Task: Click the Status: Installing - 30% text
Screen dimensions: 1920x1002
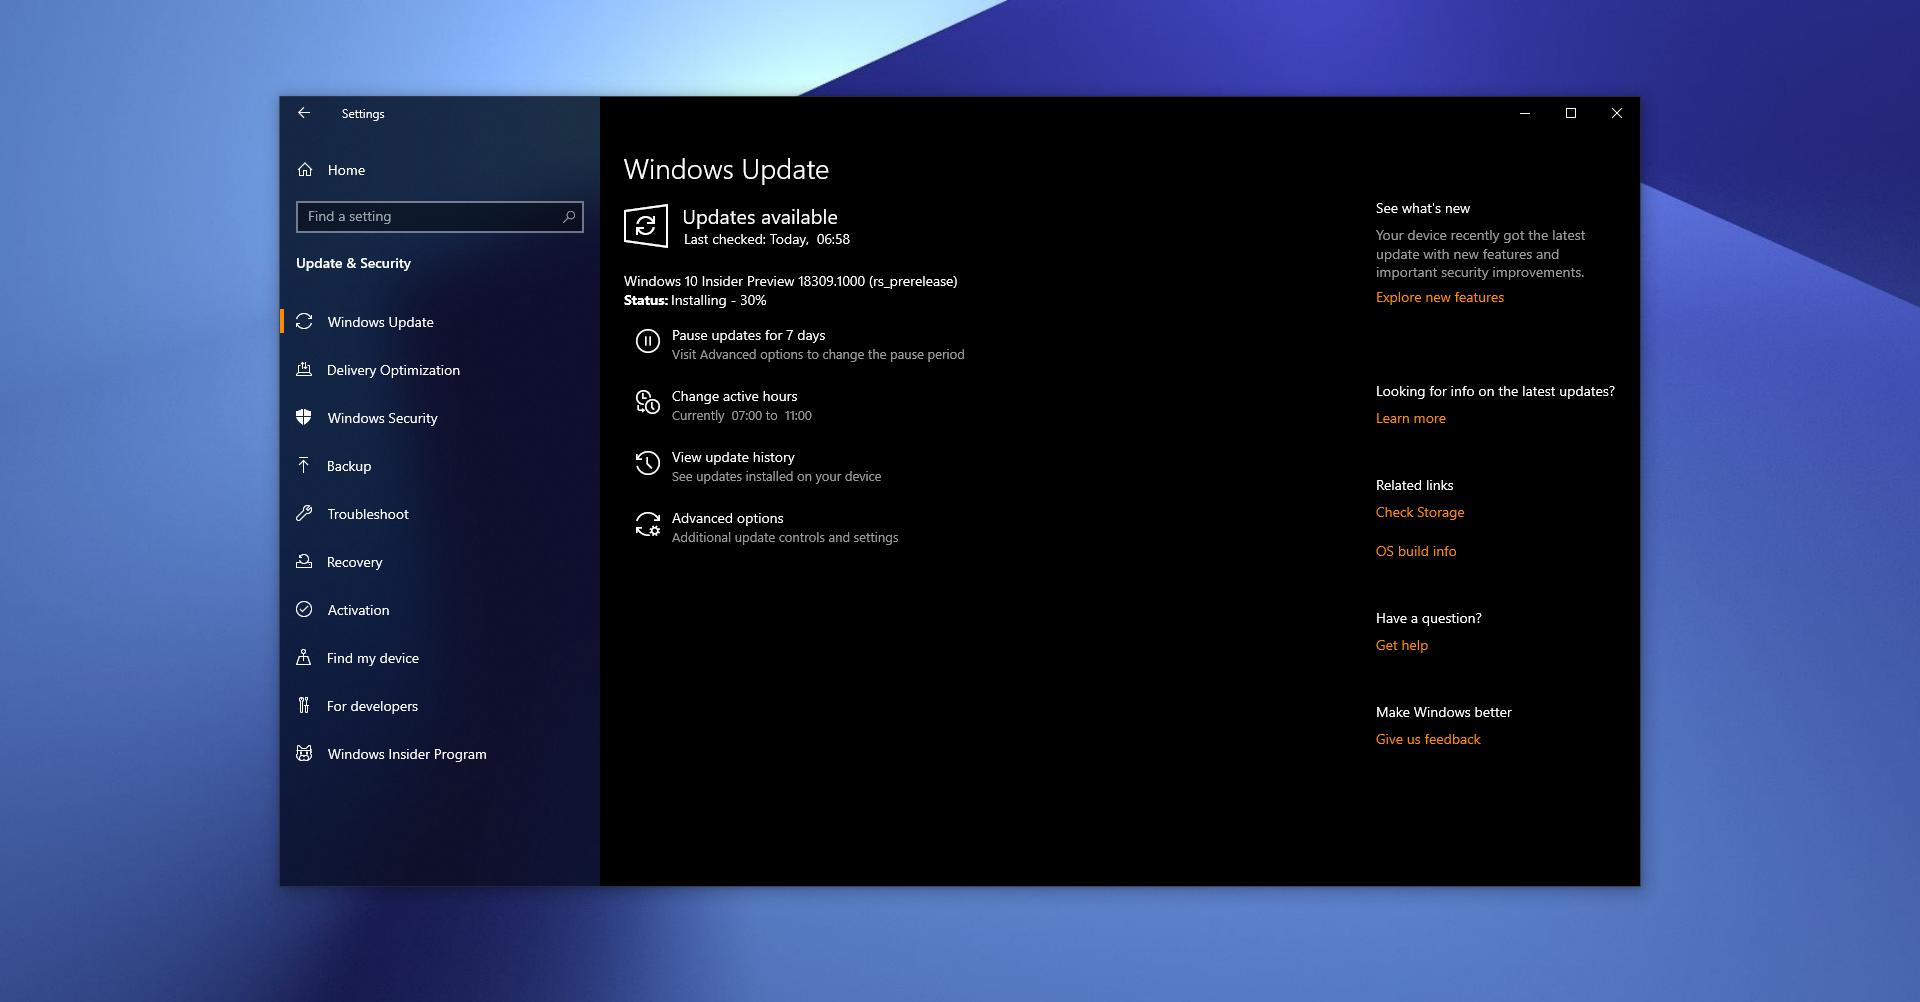Action: (x=695, y=300)
